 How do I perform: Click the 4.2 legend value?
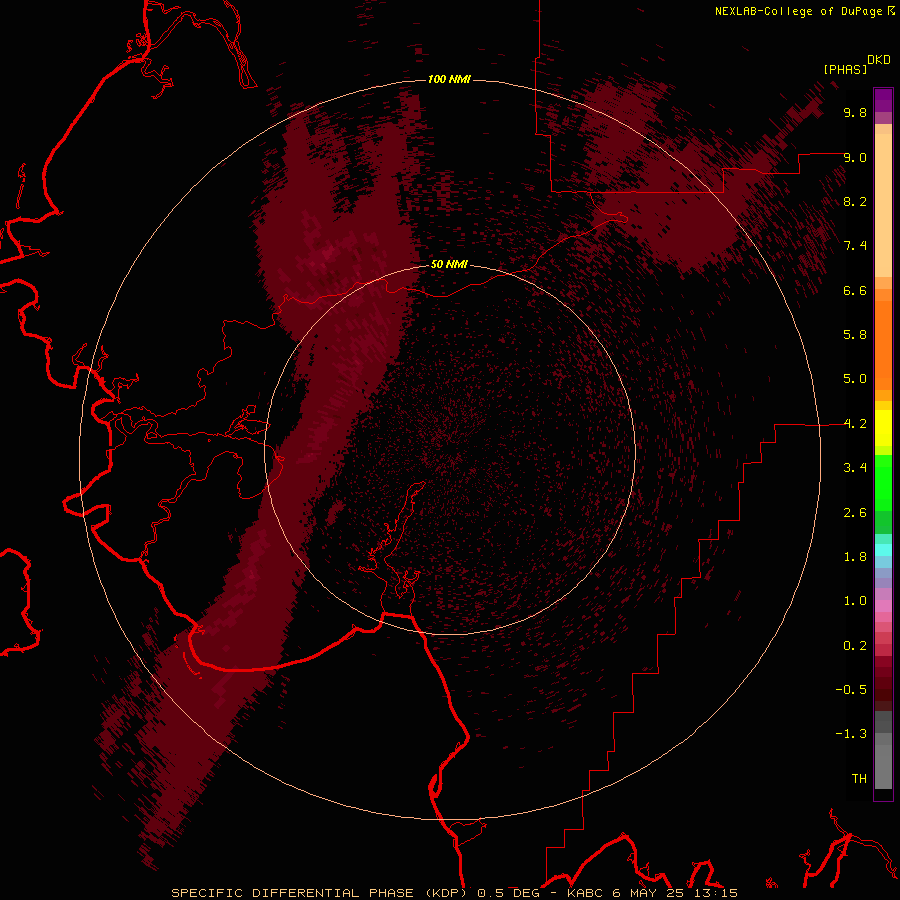855,424
